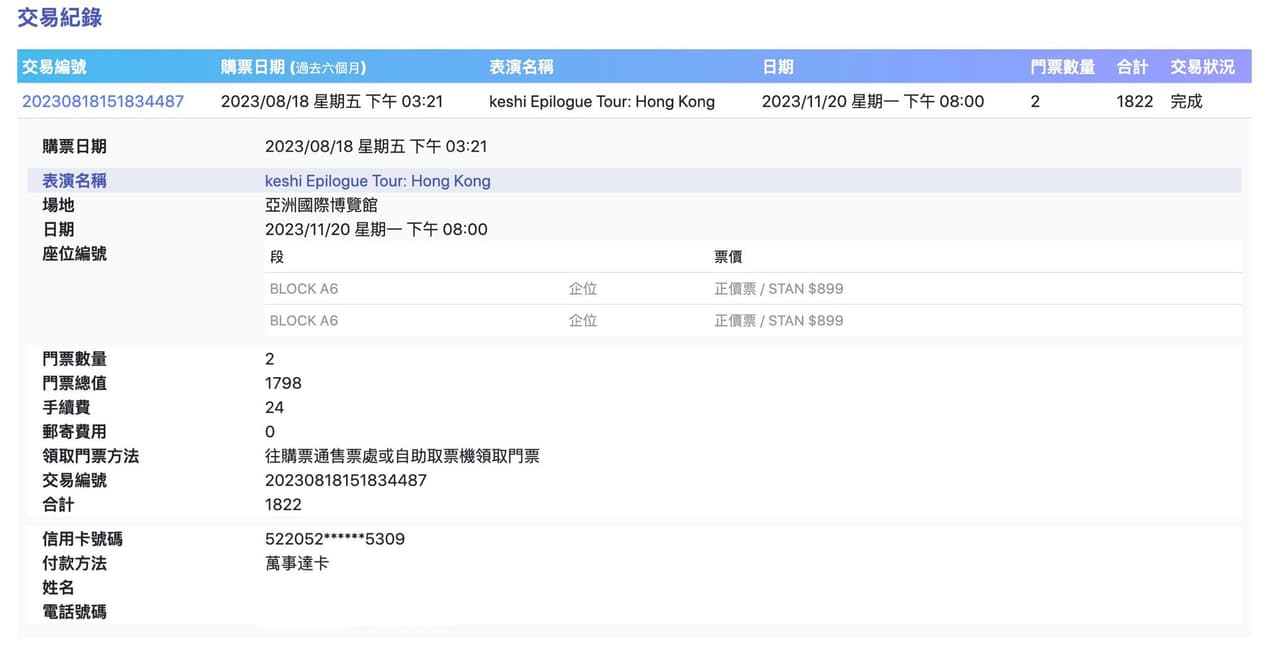Click the second BLOCK A6 seat row
Image resolution: width=1280 pixels, height=645 pixels.
303,320
